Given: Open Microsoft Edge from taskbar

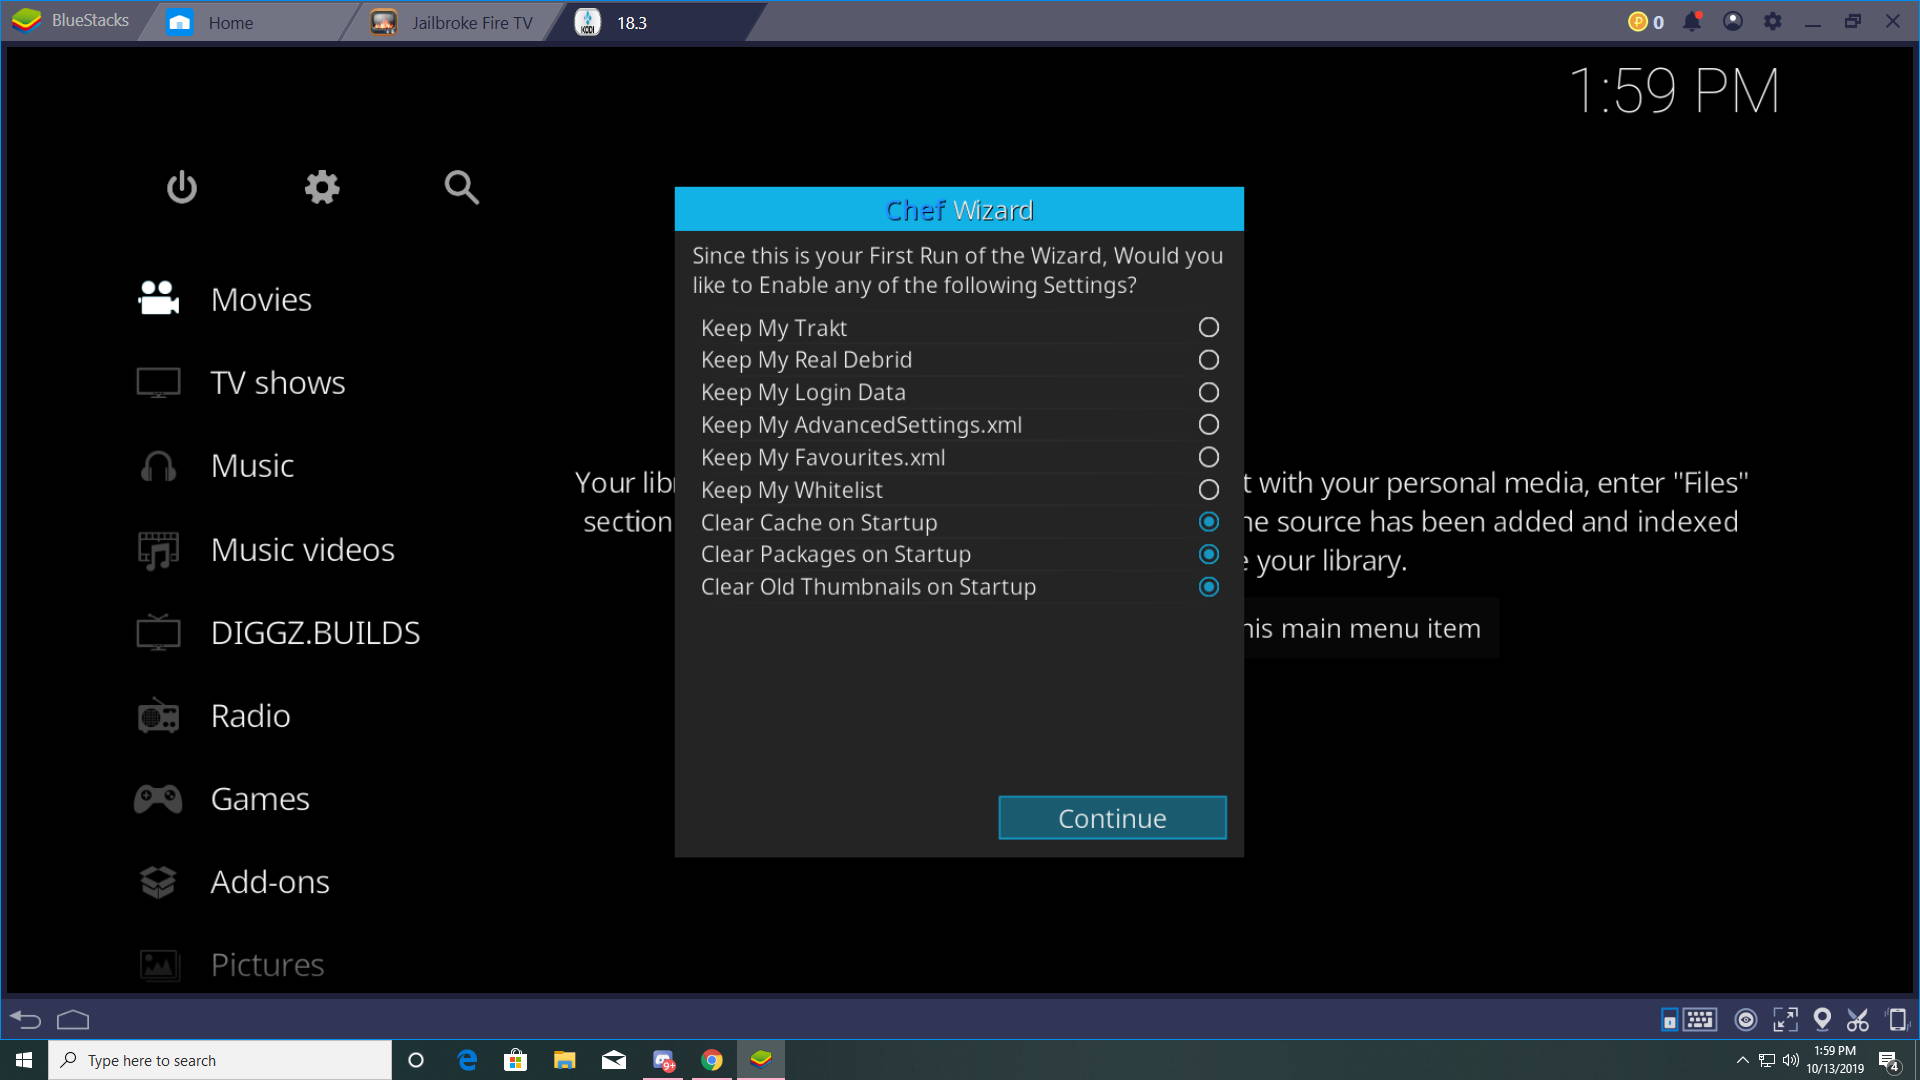Looking at the screenshot, I should click(x=466, y=1060).
